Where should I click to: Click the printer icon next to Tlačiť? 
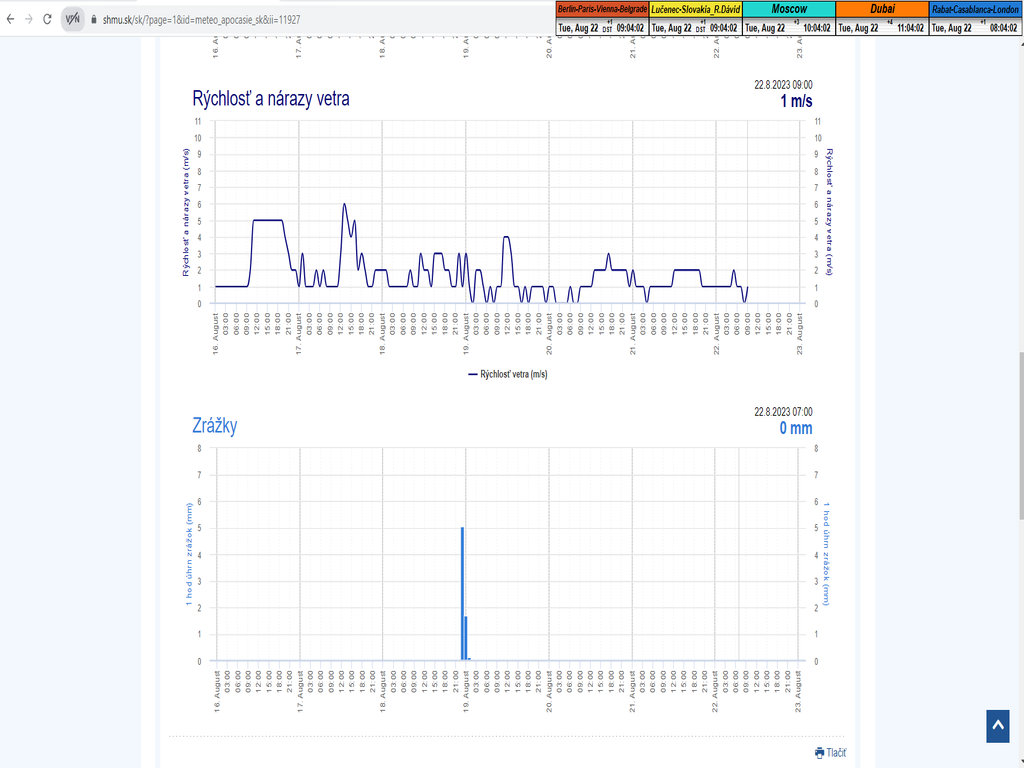pyautogui.click(x=819, y=752)
